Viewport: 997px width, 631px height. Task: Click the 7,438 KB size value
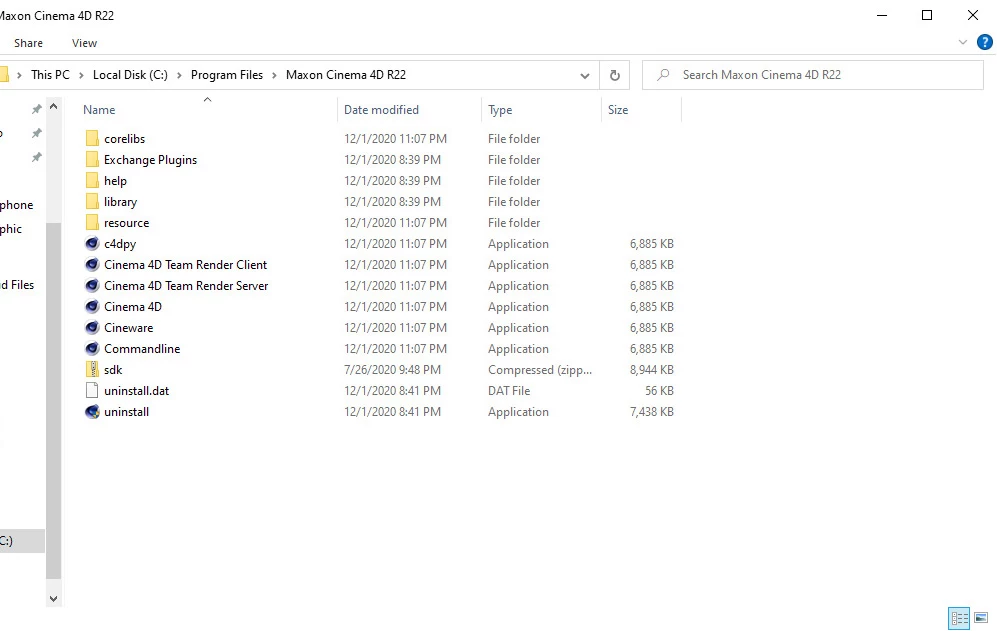coord(652,412)
